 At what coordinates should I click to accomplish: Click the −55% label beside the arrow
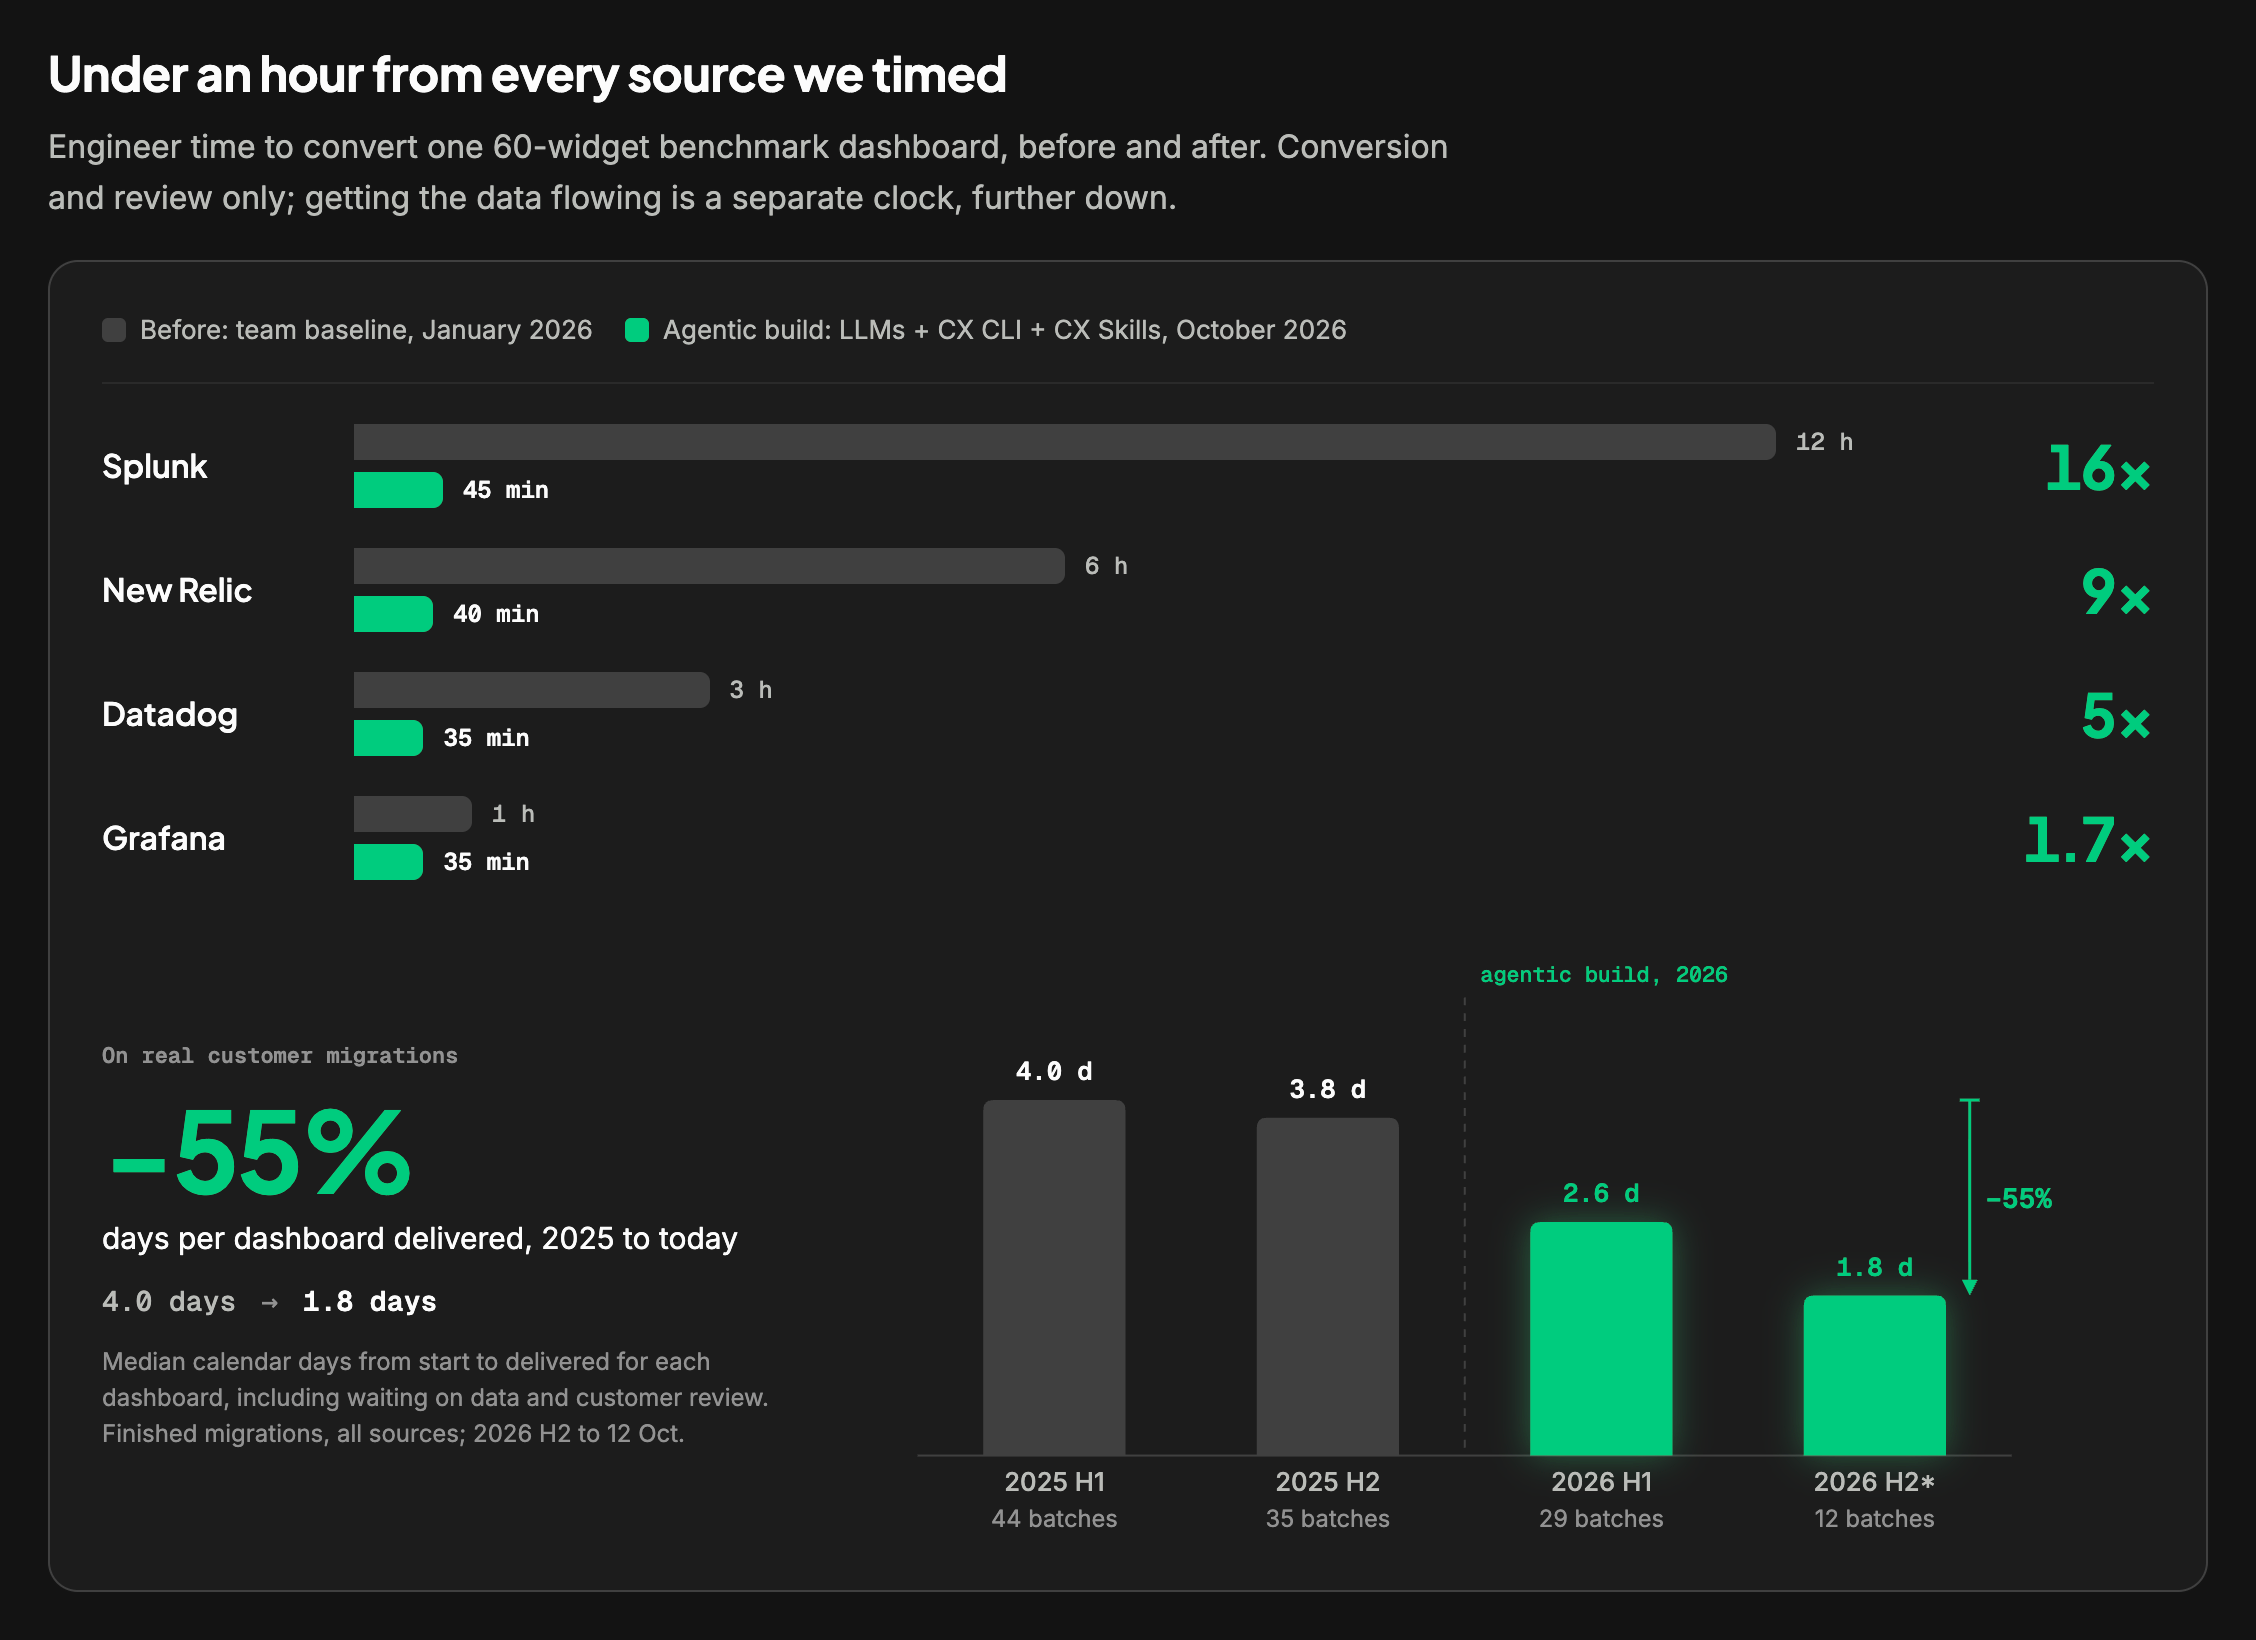[2019, 1198]
